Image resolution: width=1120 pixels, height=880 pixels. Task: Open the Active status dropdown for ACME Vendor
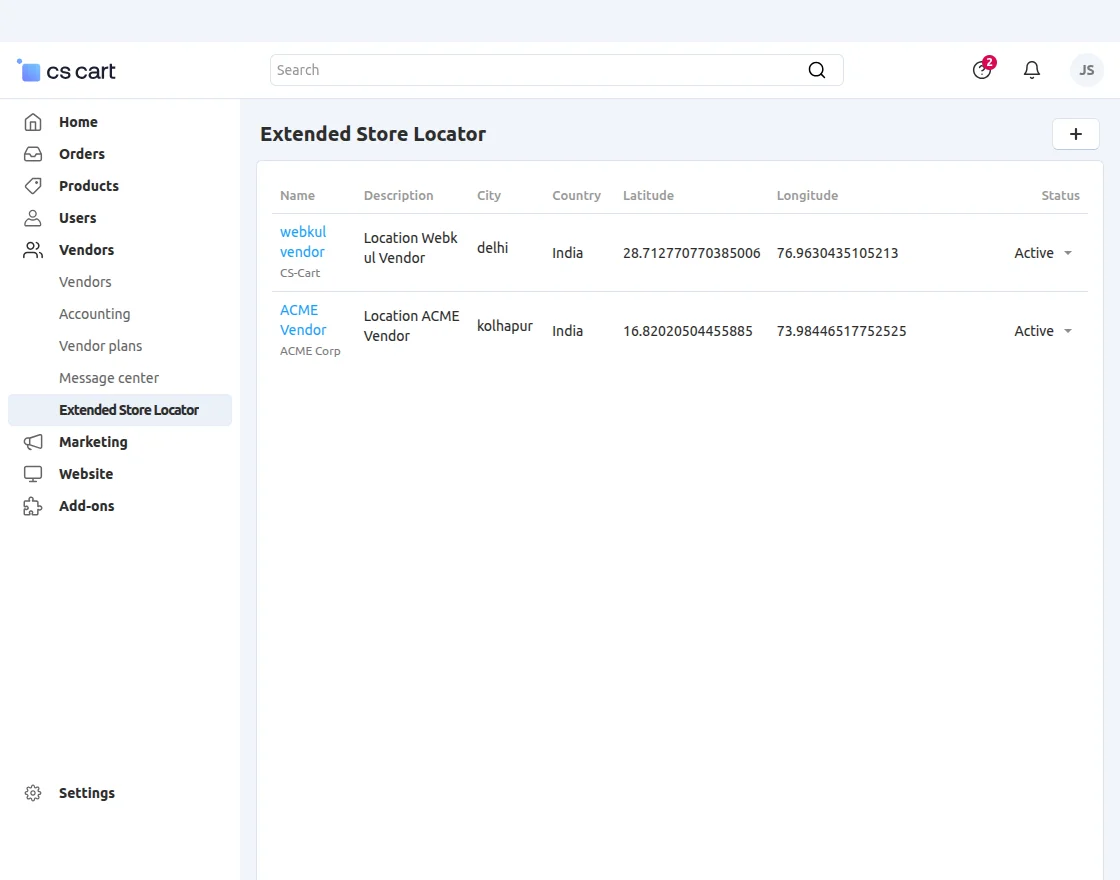coord(1043,331)
